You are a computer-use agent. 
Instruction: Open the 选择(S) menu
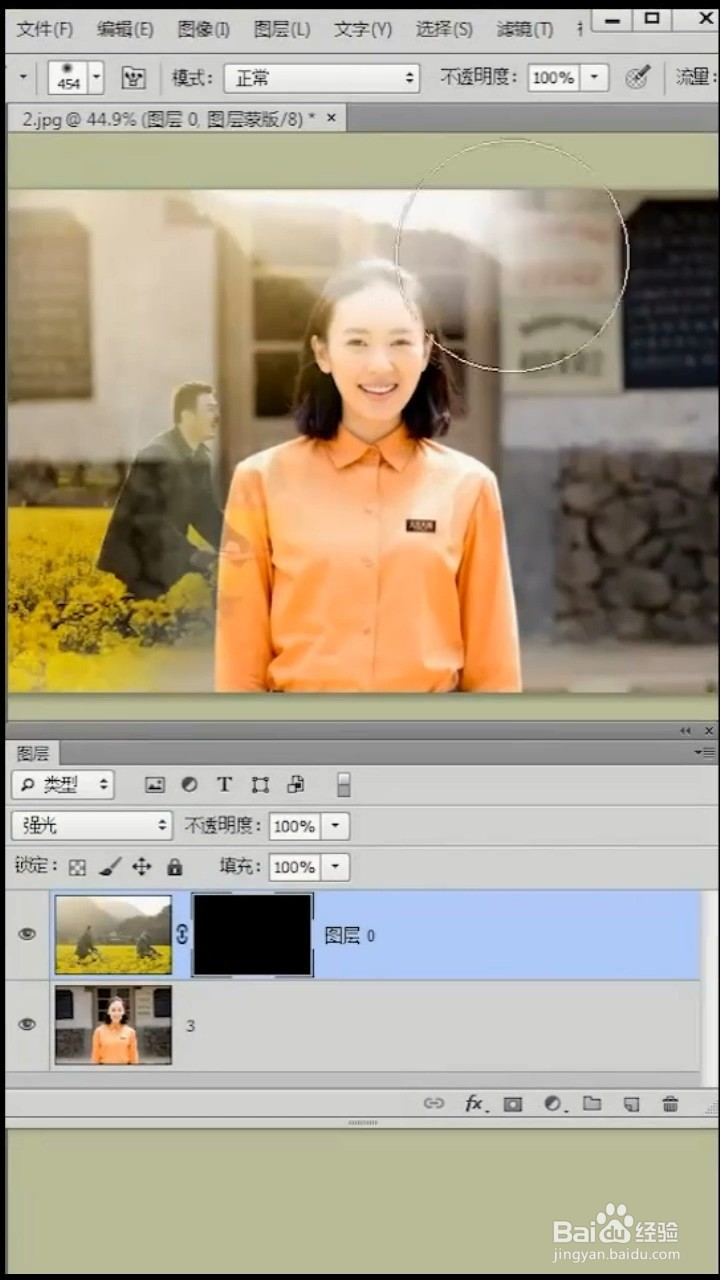pyautogui.click(x=444, y=29)
